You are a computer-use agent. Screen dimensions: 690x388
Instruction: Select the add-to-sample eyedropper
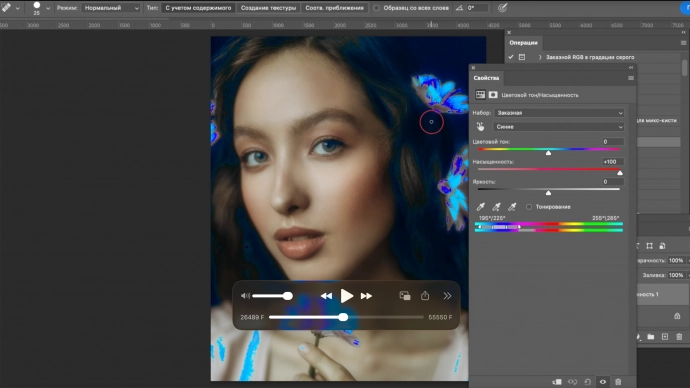pyautogui.click(x=496, y=207)
